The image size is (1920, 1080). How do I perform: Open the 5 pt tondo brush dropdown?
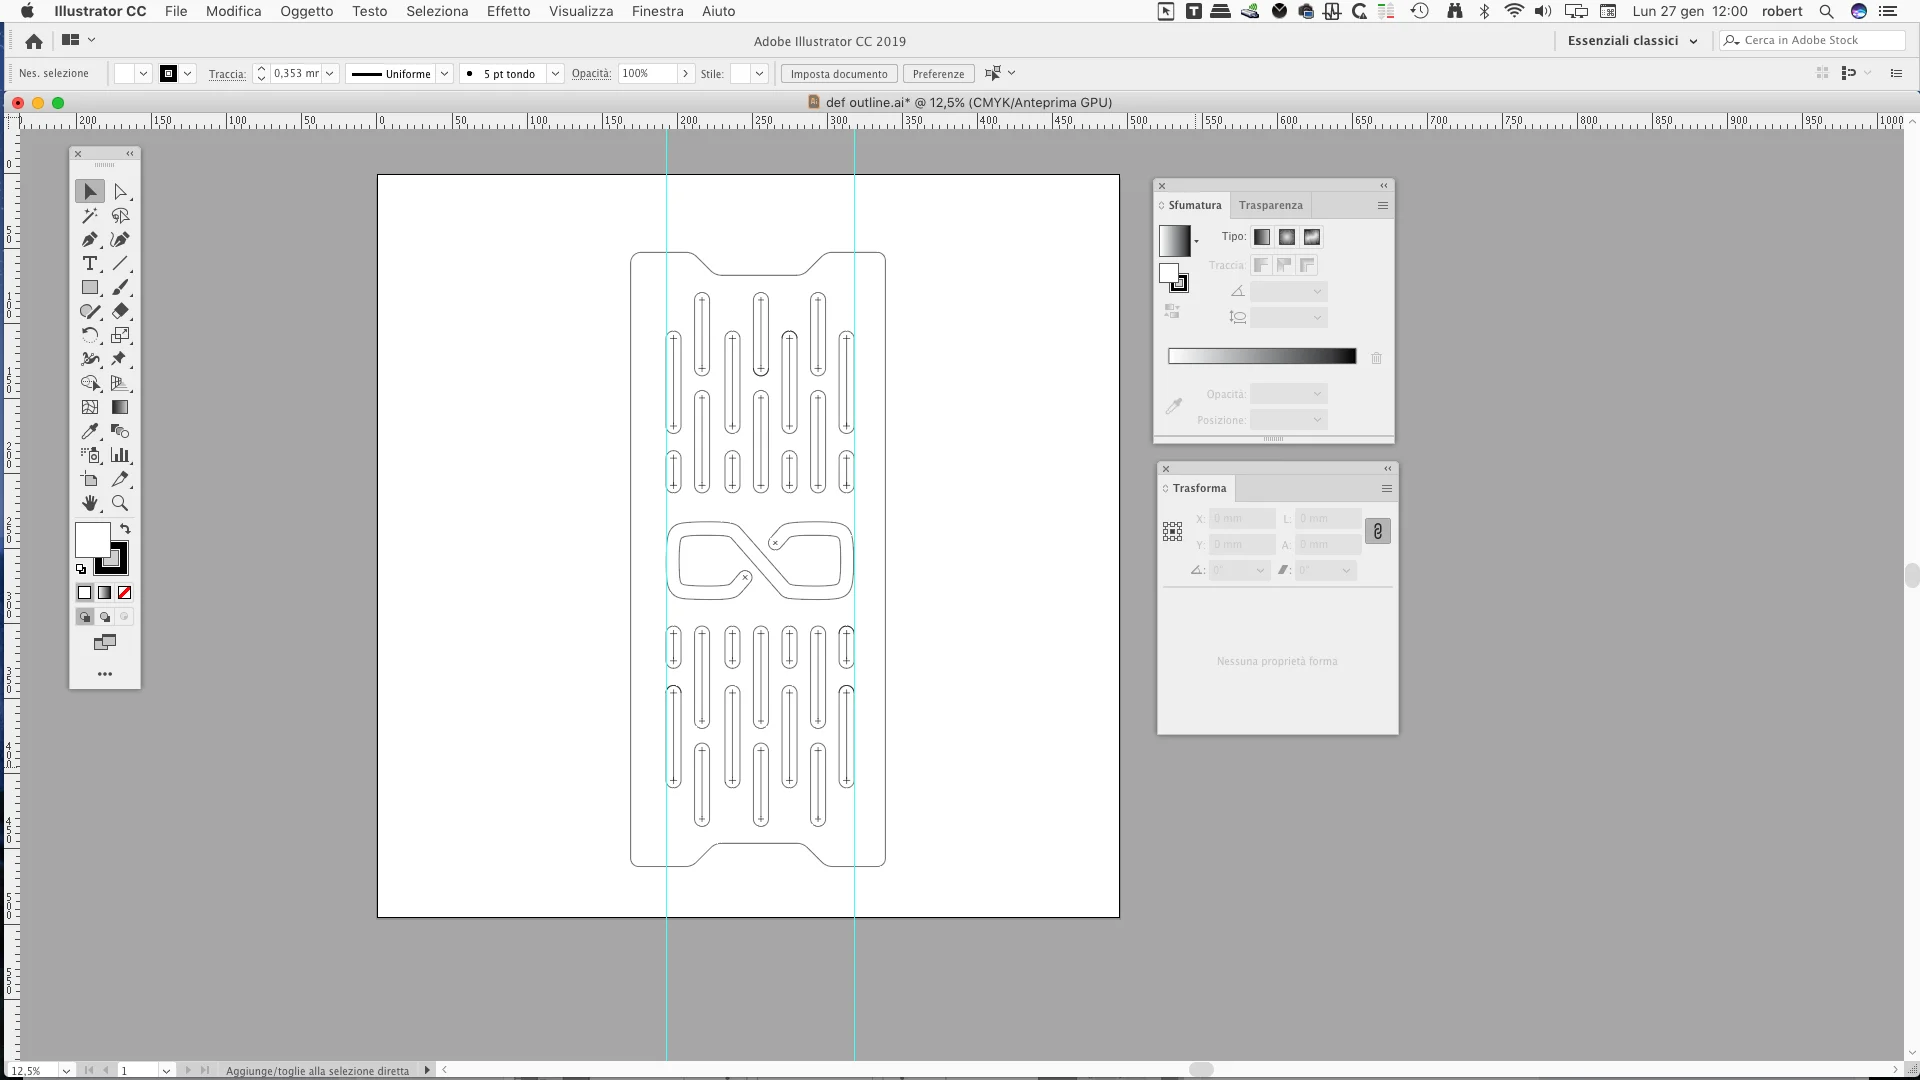[x=555, y=74]
